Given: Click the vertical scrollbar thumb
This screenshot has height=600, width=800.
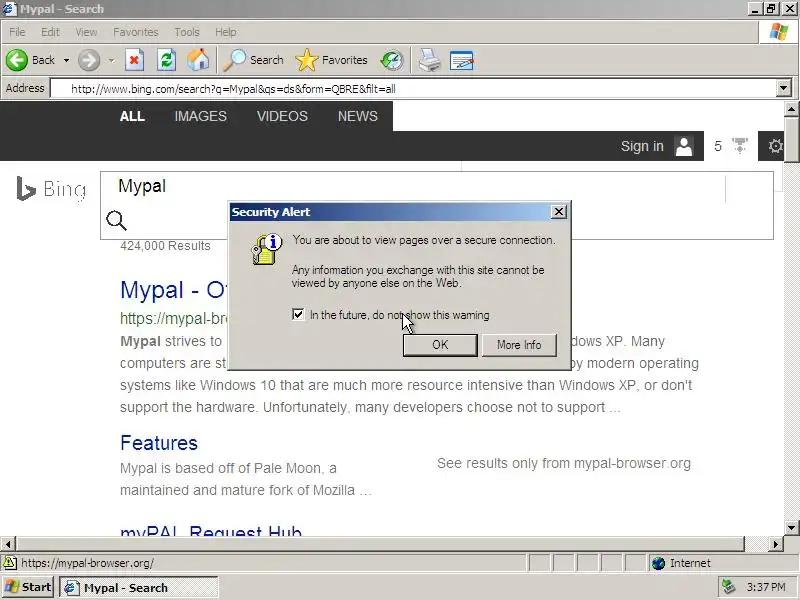Looking at the screenshot, I should (x=791, y=140).
